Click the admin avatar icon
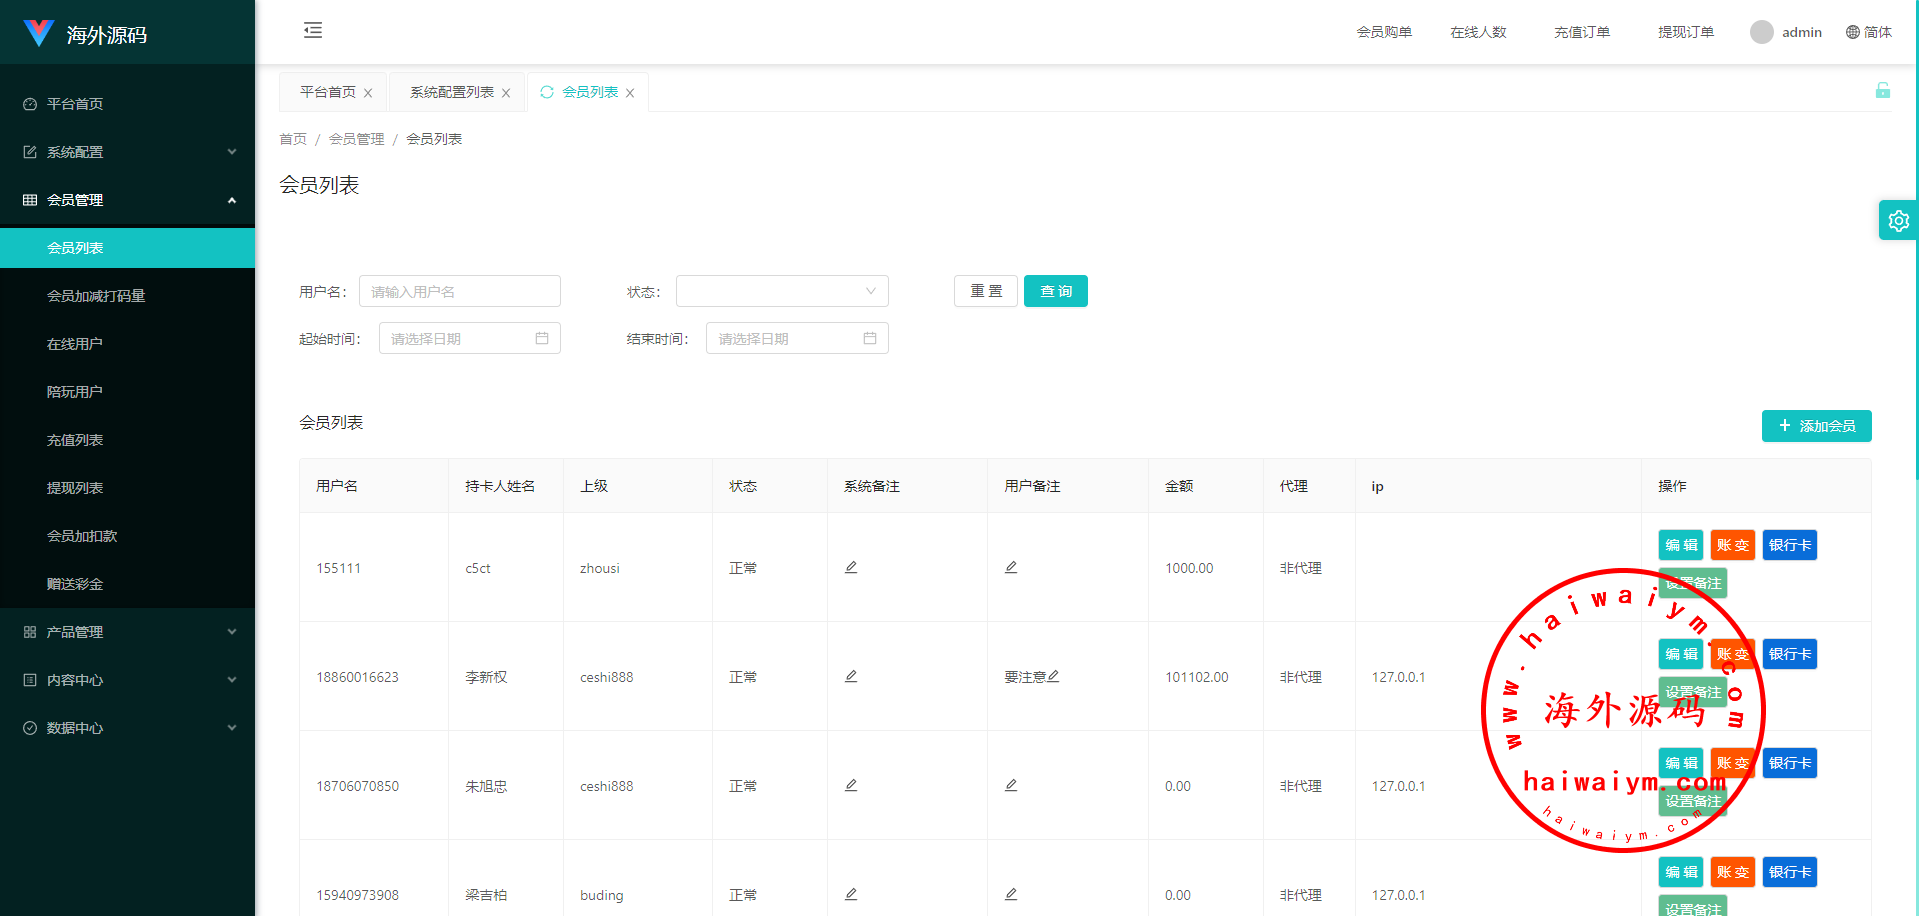This screenshot has height=916, width=1919. coord(1761,32)
